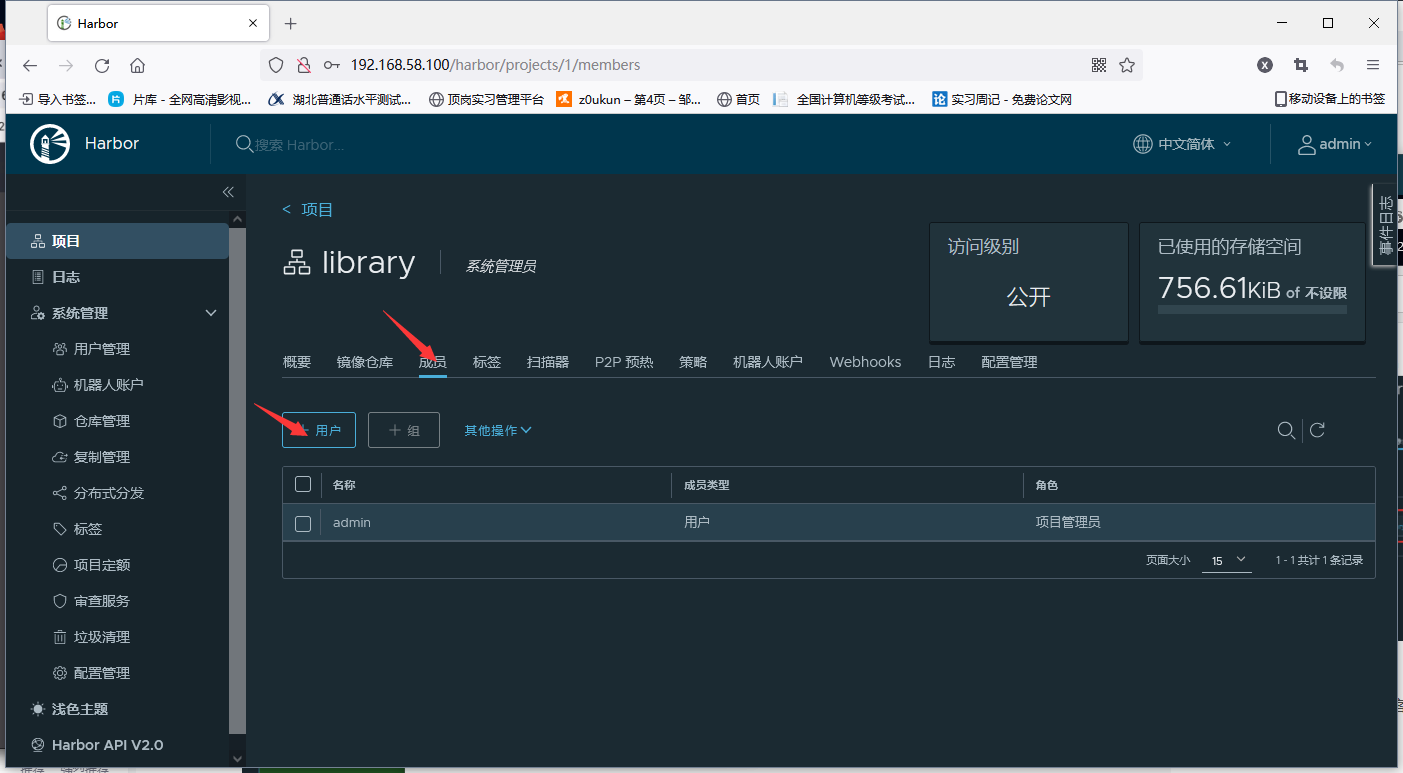Viewport: 1403px width, 773px height.
Task: Click the browser back arrow
Action: tap(30, 65)
